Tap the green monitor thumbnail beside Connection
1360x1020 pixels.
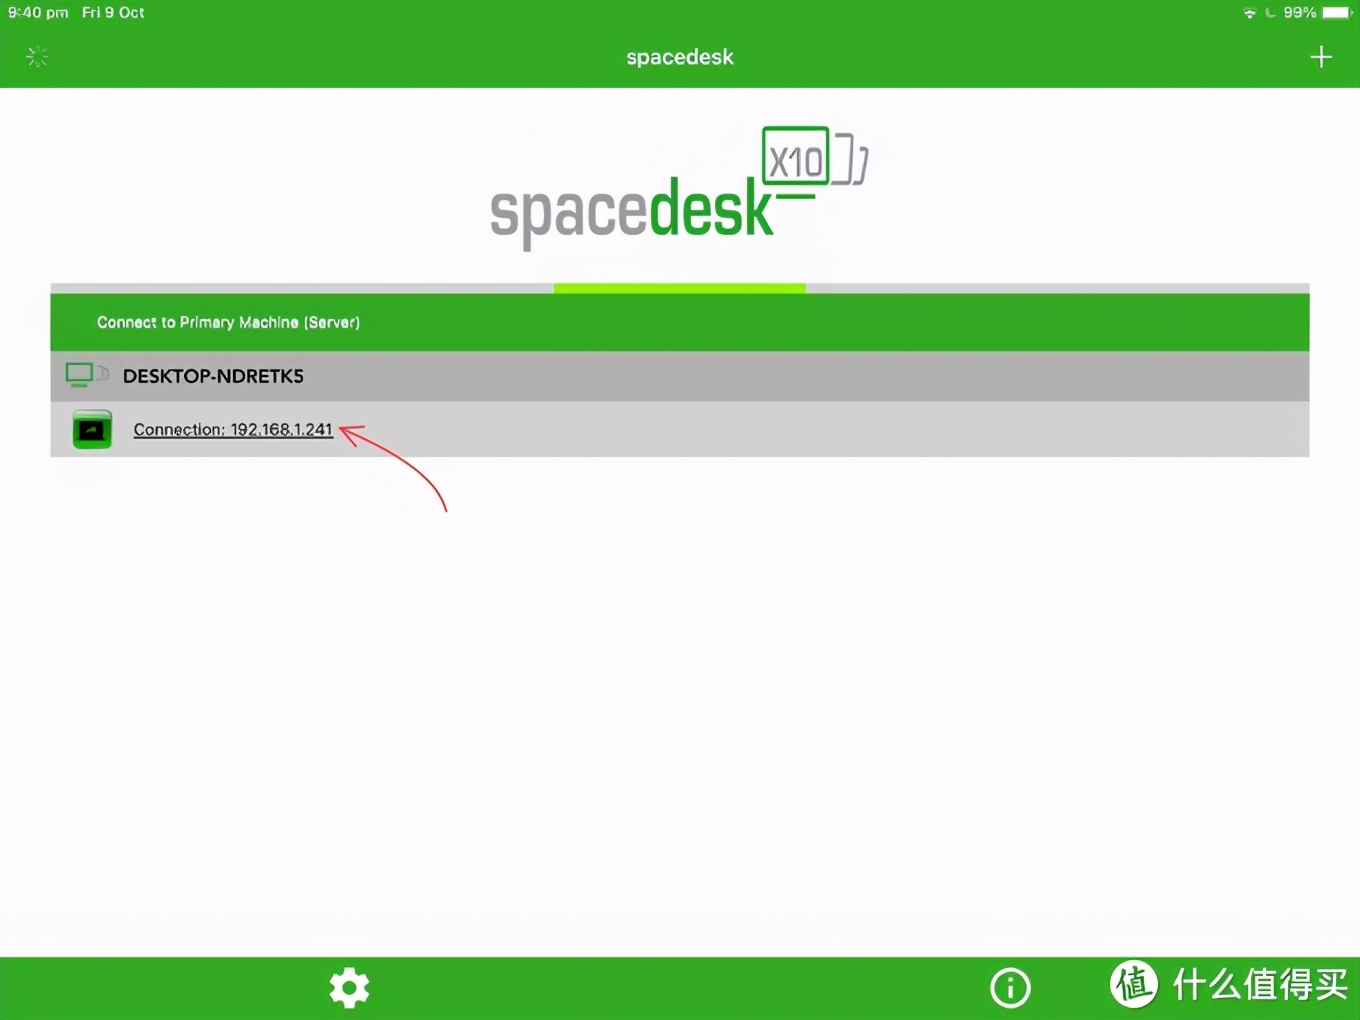point(92,429)
